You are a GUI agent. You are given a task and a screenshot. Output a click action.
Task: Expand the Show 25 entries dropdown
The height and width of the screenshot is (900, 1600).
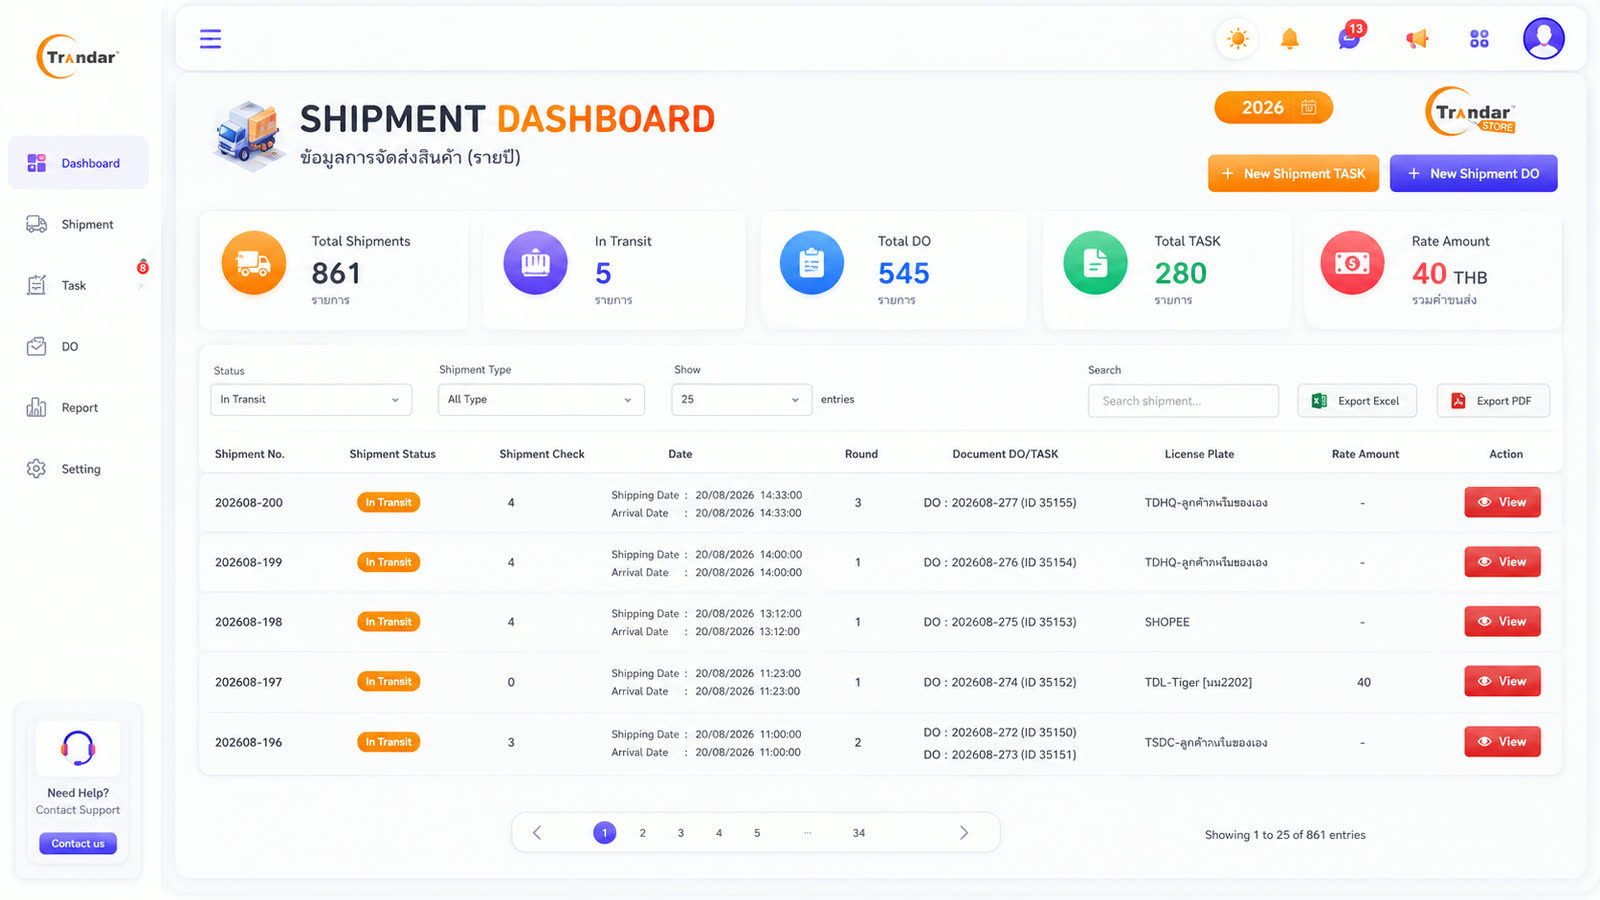pos(742,400)
